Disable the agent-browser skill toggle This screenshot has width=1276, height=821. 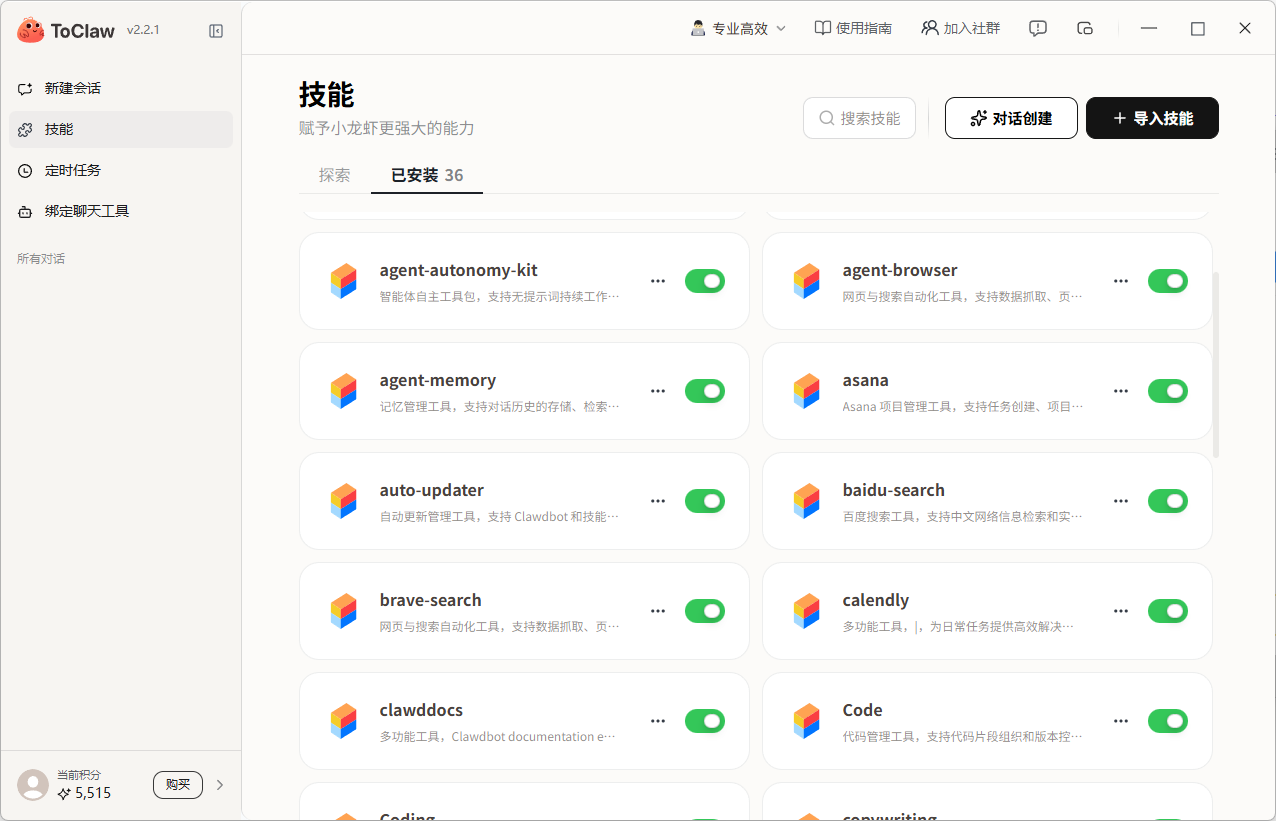[1168, 281]
